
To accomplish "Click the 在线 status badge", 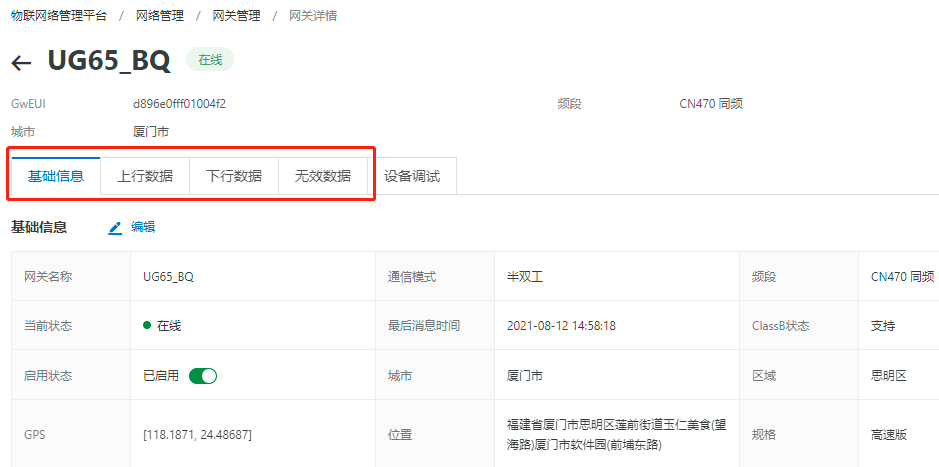I will click(210, 60).
